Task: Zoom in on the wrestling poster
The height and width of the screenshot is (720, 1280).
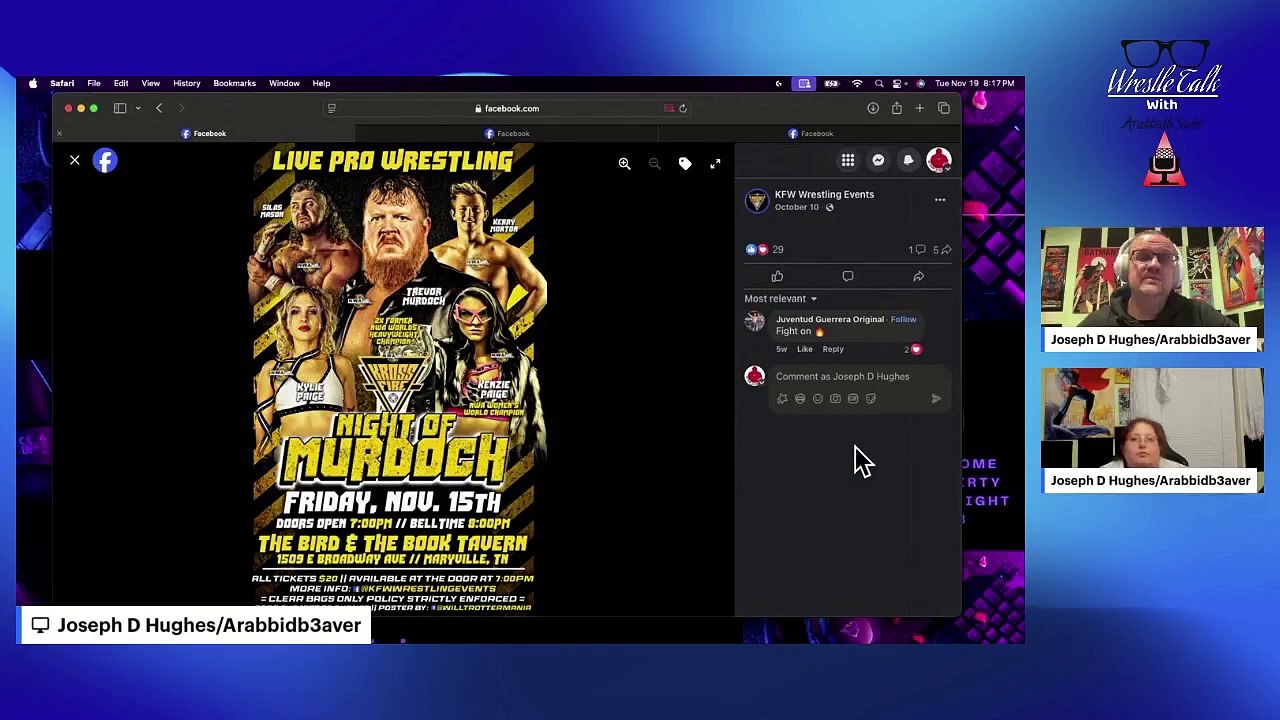Action: tap(624, 163)
